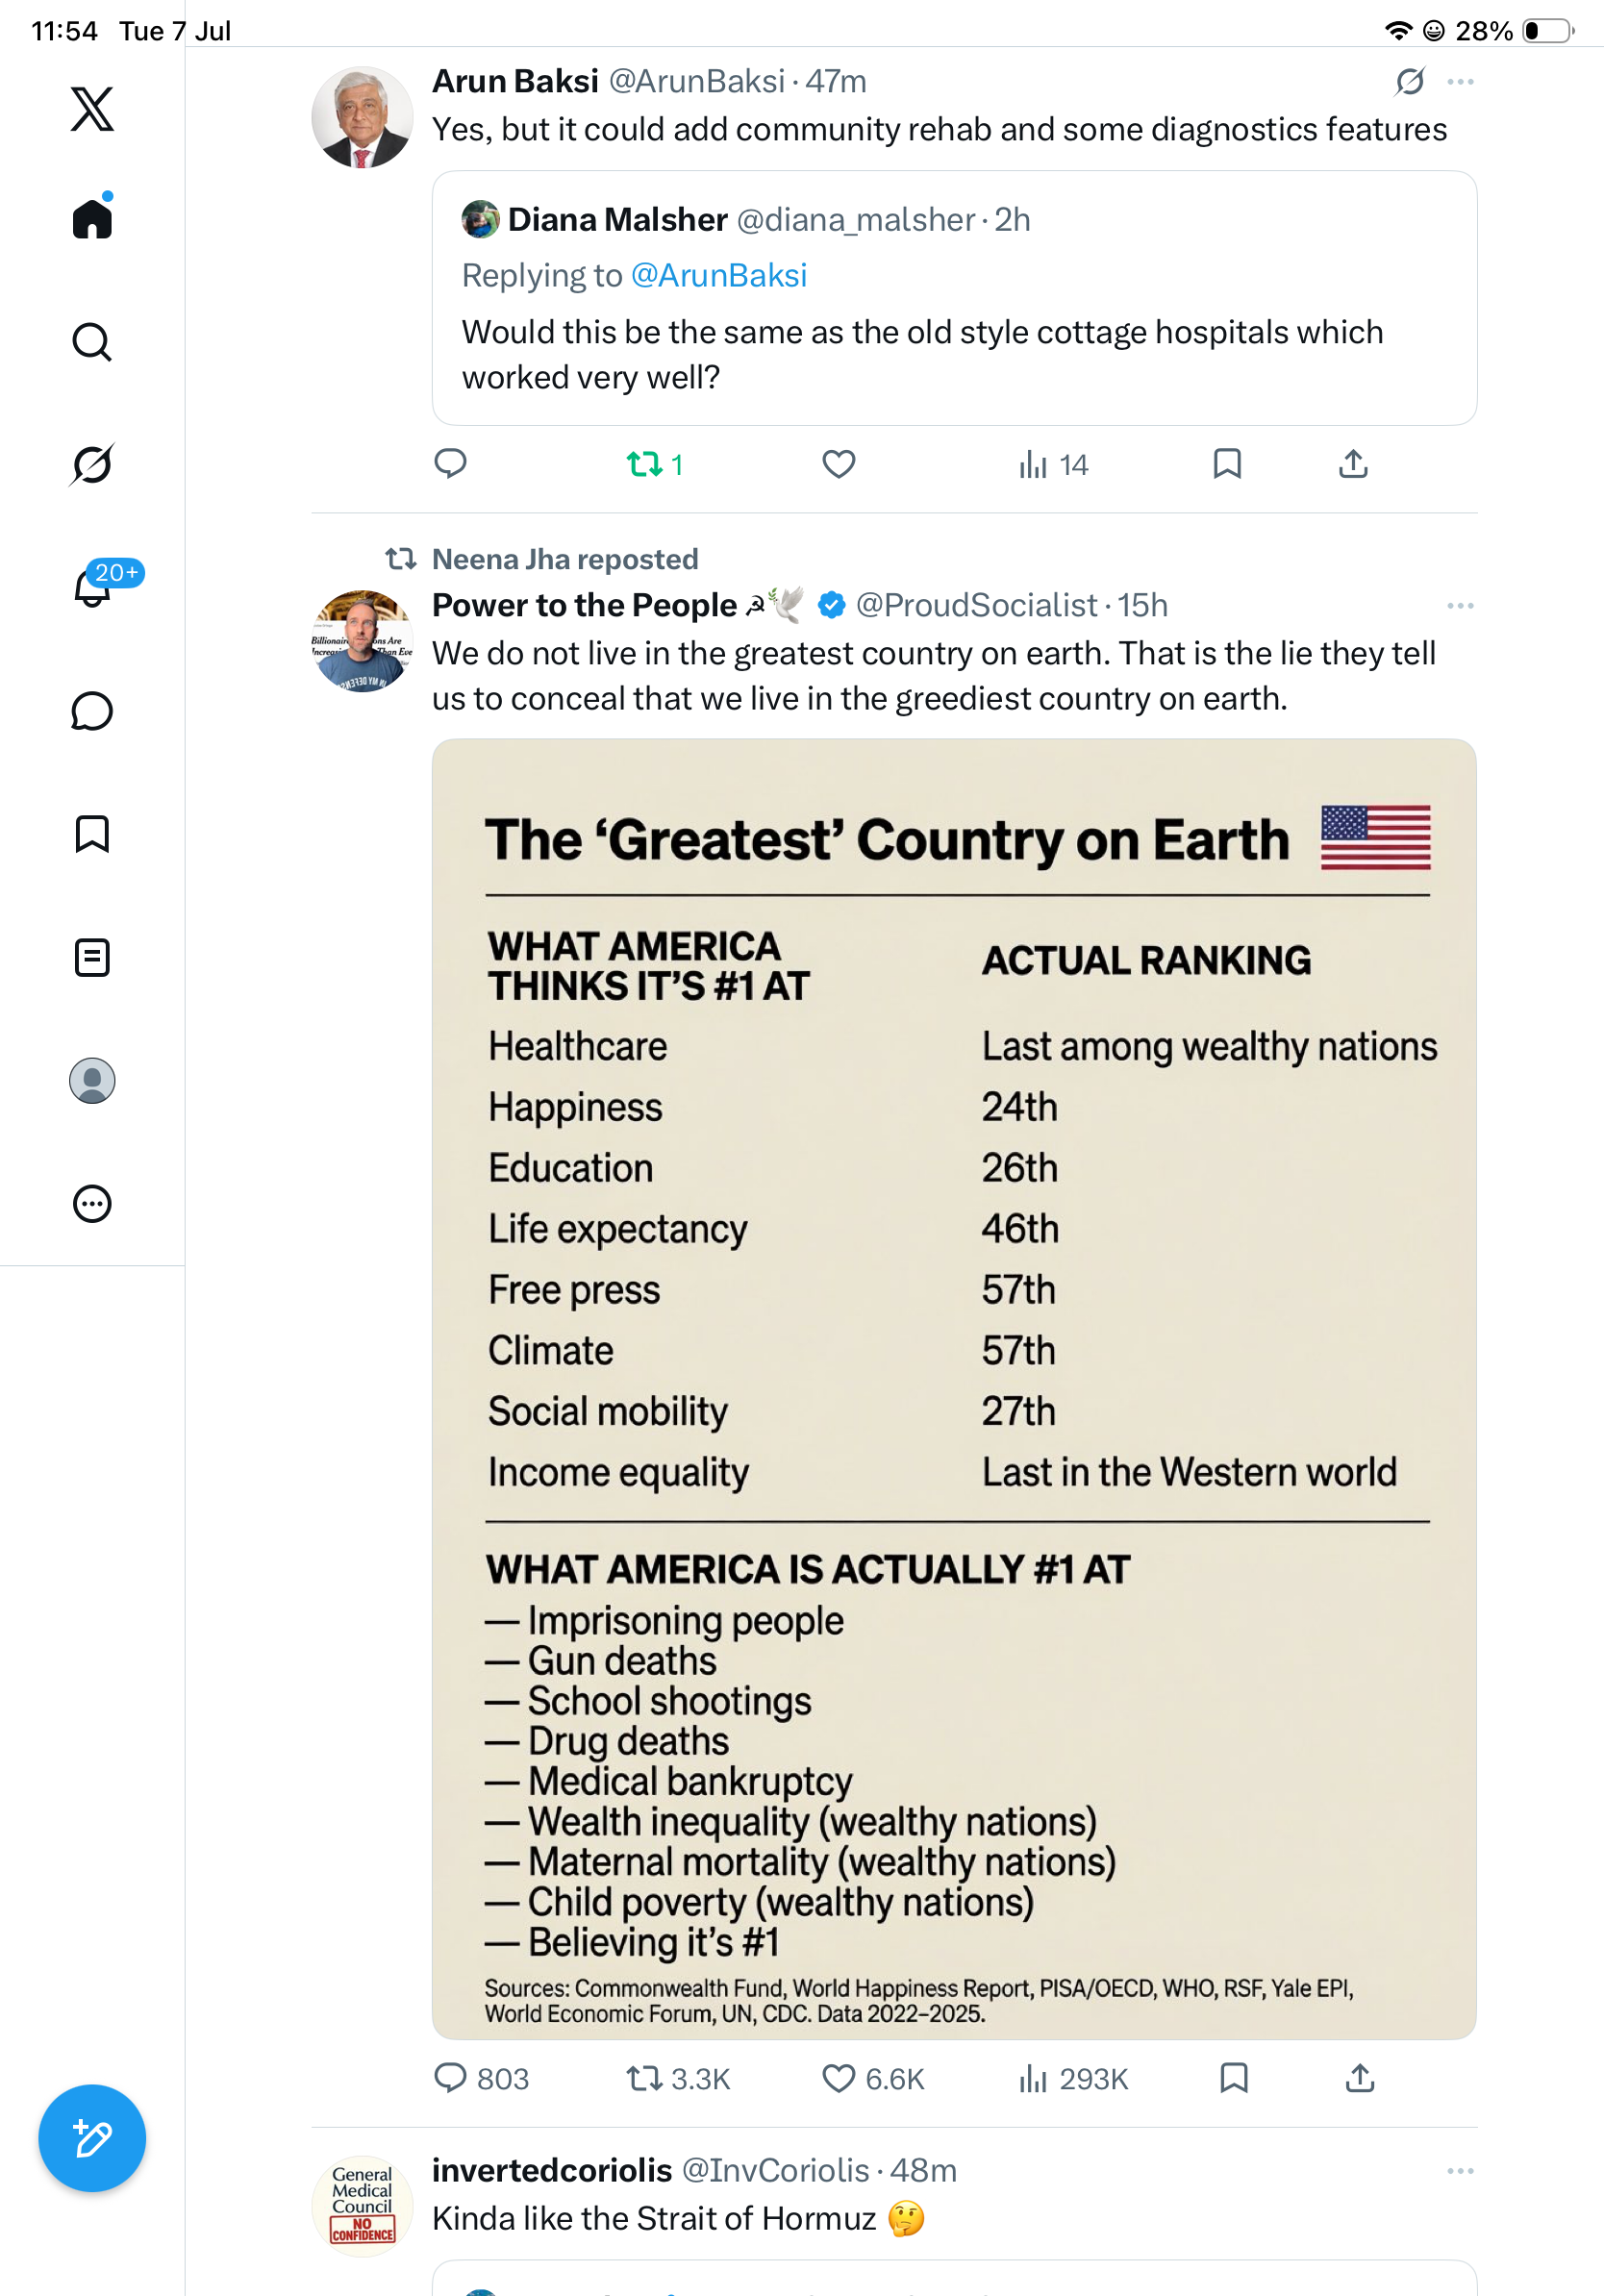Like the Power to the People post

click(838, 2079)
